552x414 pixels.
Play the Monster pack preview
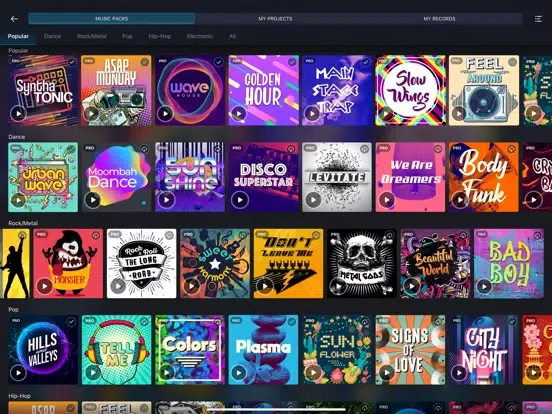click(44, 286)
